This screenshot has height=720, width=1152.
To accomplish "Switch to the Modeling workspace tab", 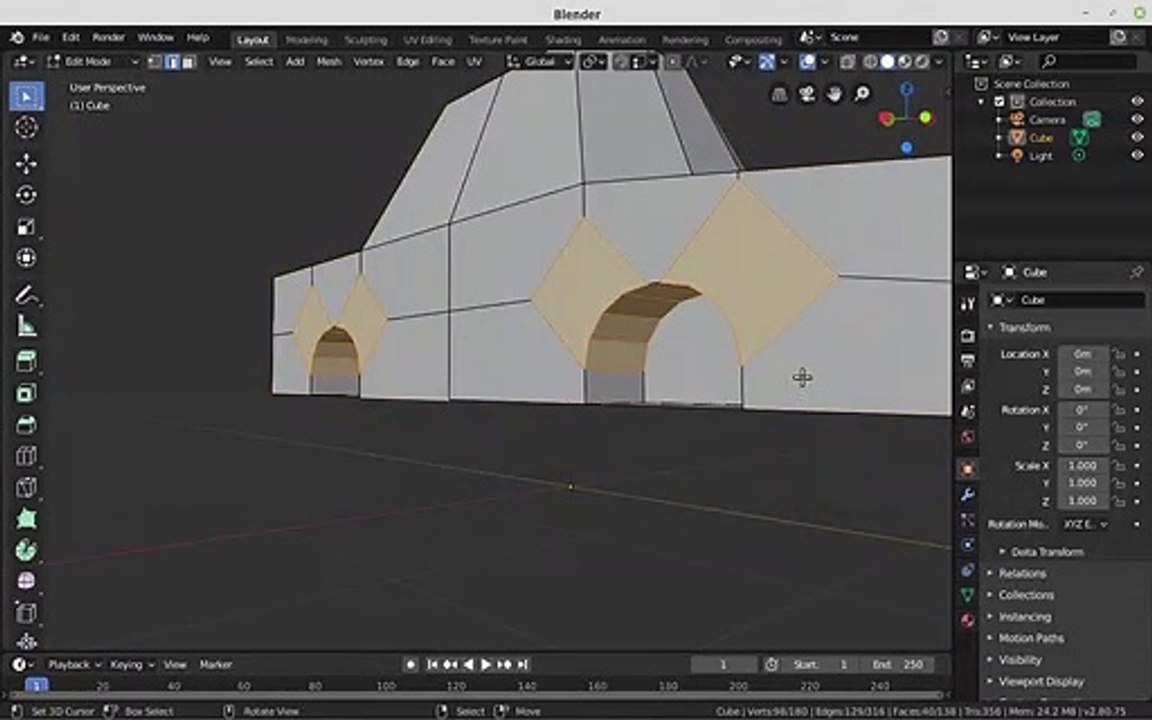I will tap(306, 40).
